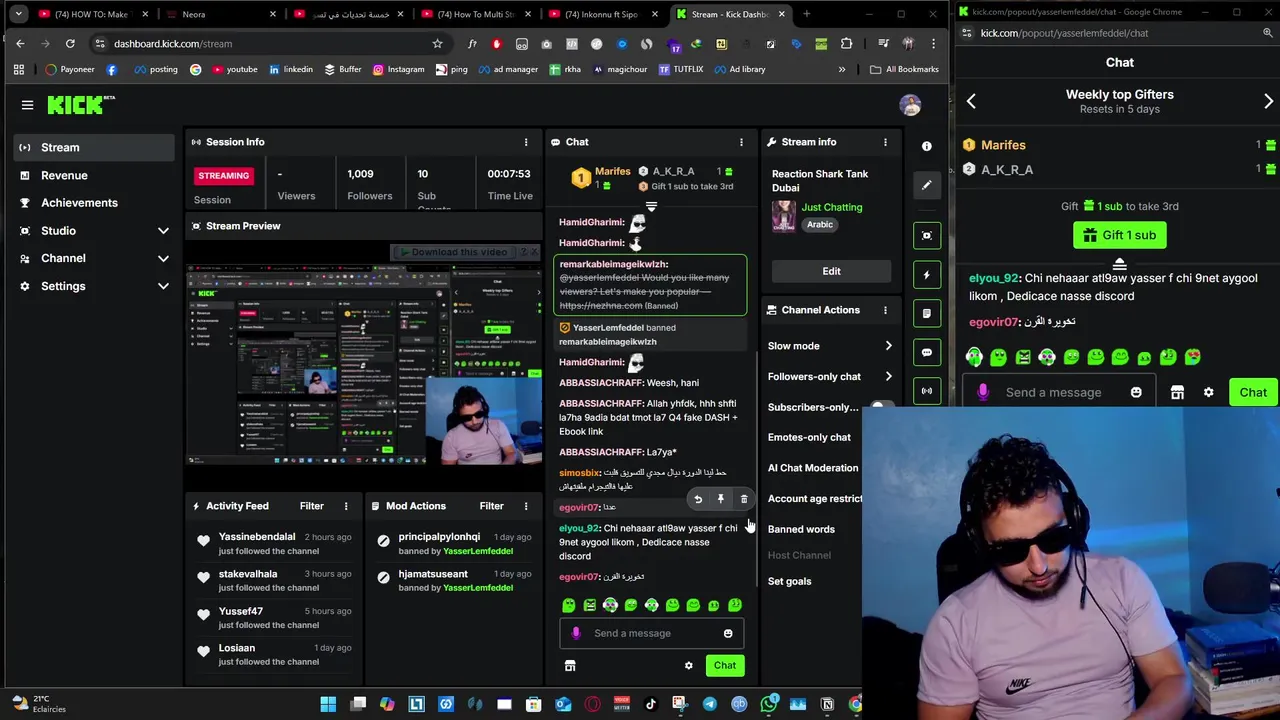Image resolution: width=1280 pixels, height=720 pixels.
Task: Bookmark this page with star icon
Action: (437, 44)
